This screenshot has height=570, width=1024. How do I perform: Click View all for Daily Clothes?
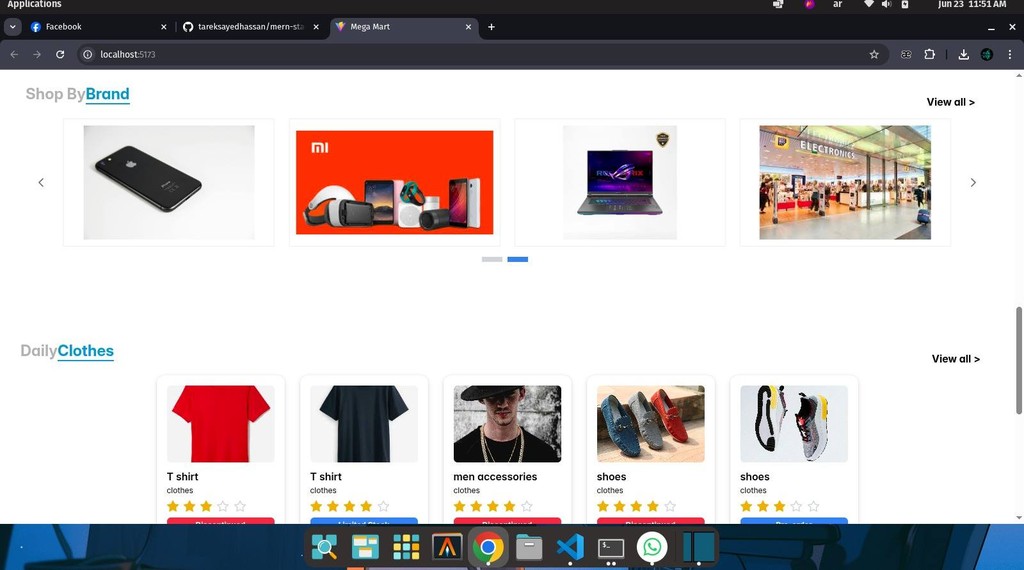[955, 358]
